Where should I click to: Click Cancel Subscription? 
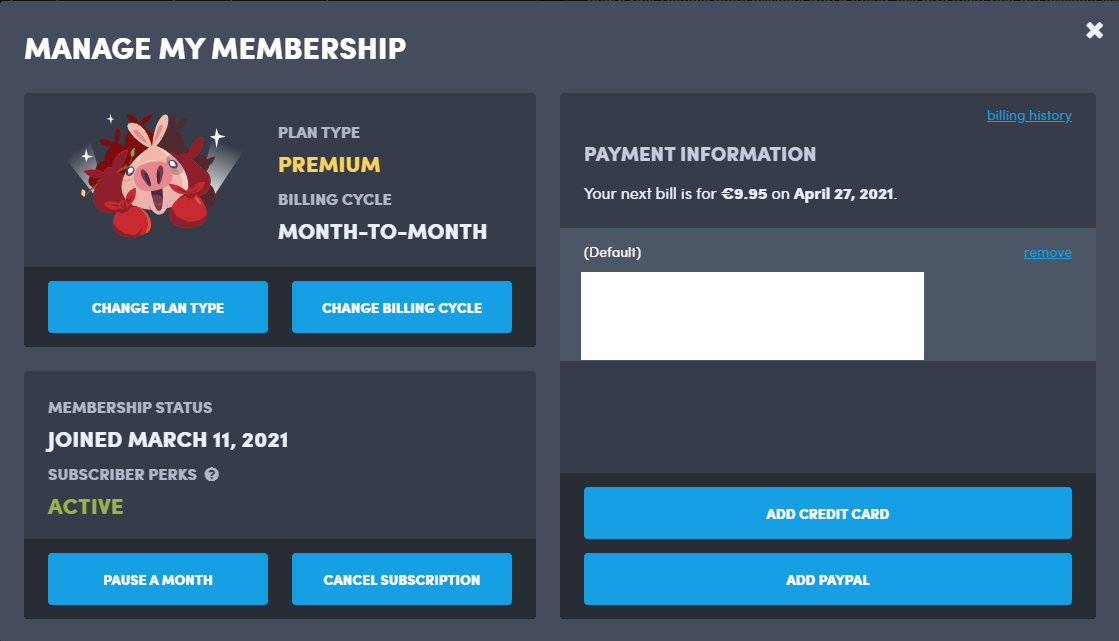click(x=402, y=579)
